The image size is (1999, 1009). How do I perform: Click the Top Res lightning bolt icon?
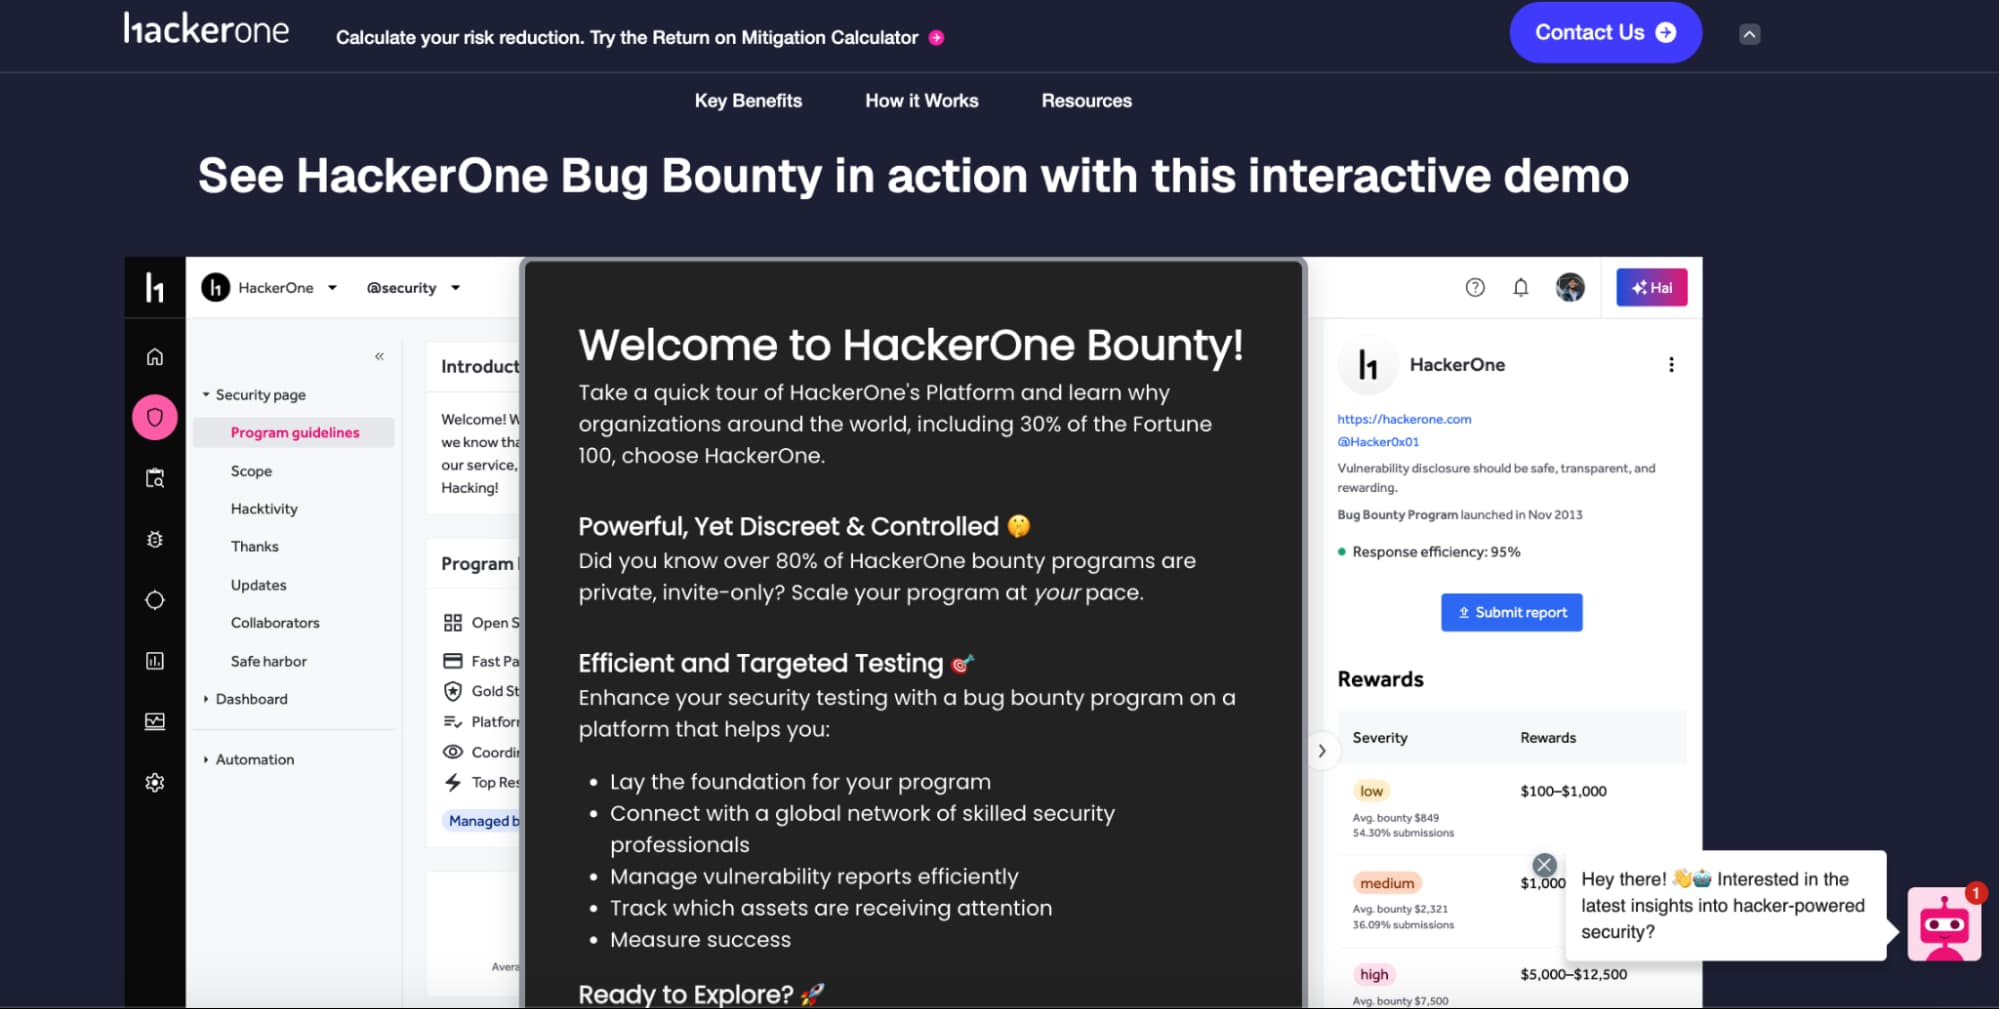point(453,783)
